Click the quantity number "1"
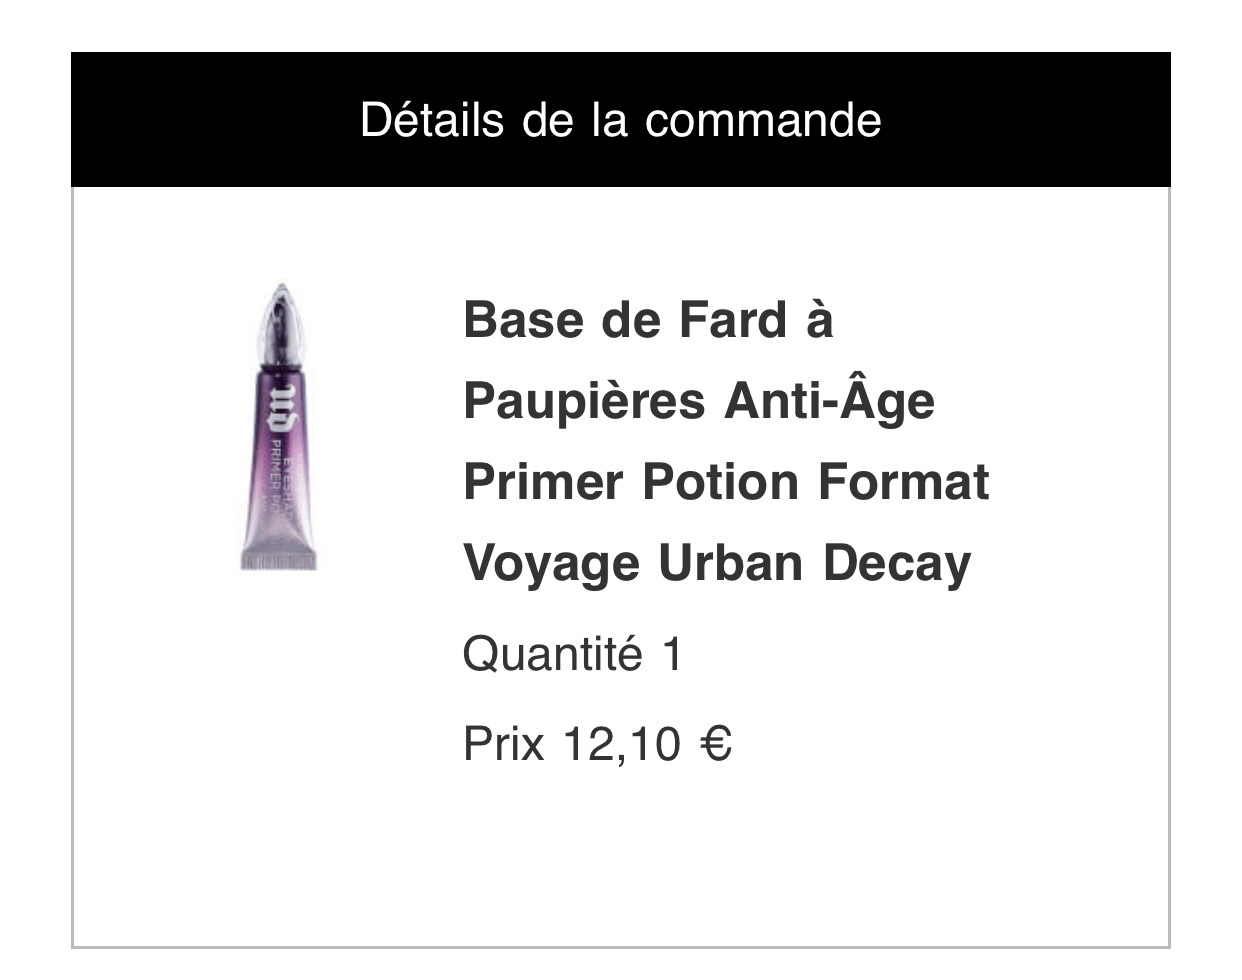This screenshot has height=980, width=1242. point(672,656)
